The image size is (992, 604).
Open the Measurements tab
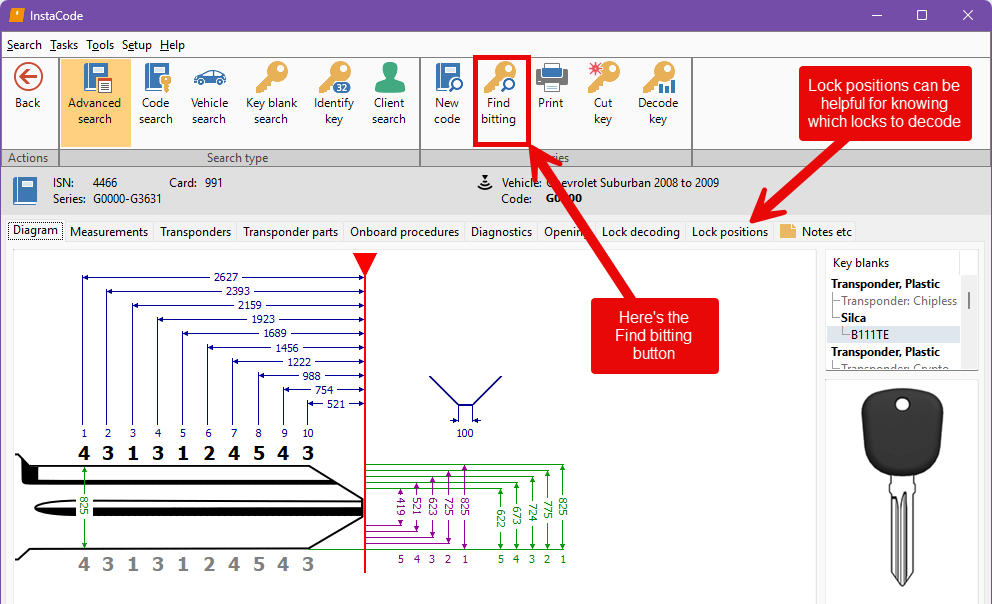pos(108,231)
